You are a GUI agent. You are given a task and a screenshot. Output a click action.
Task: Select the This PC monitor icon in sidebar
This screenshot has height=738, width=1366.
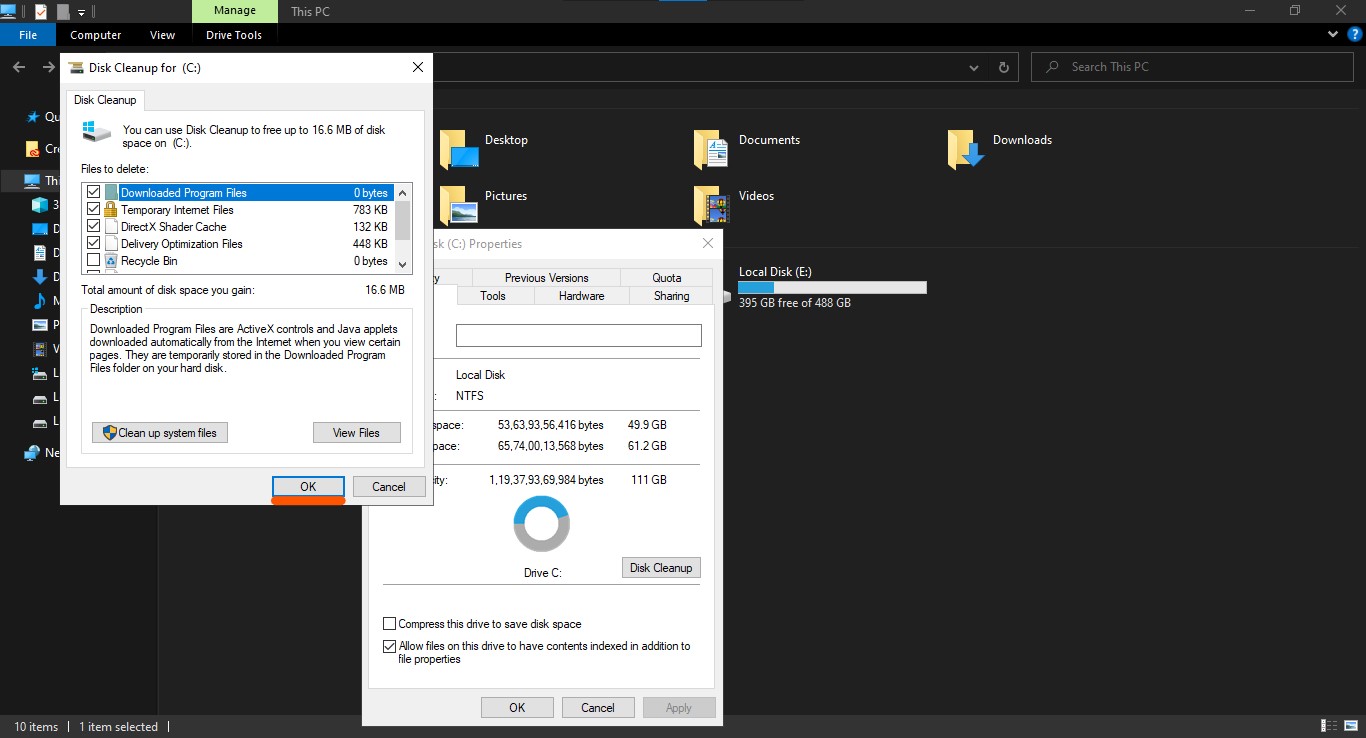pos(32,181)
